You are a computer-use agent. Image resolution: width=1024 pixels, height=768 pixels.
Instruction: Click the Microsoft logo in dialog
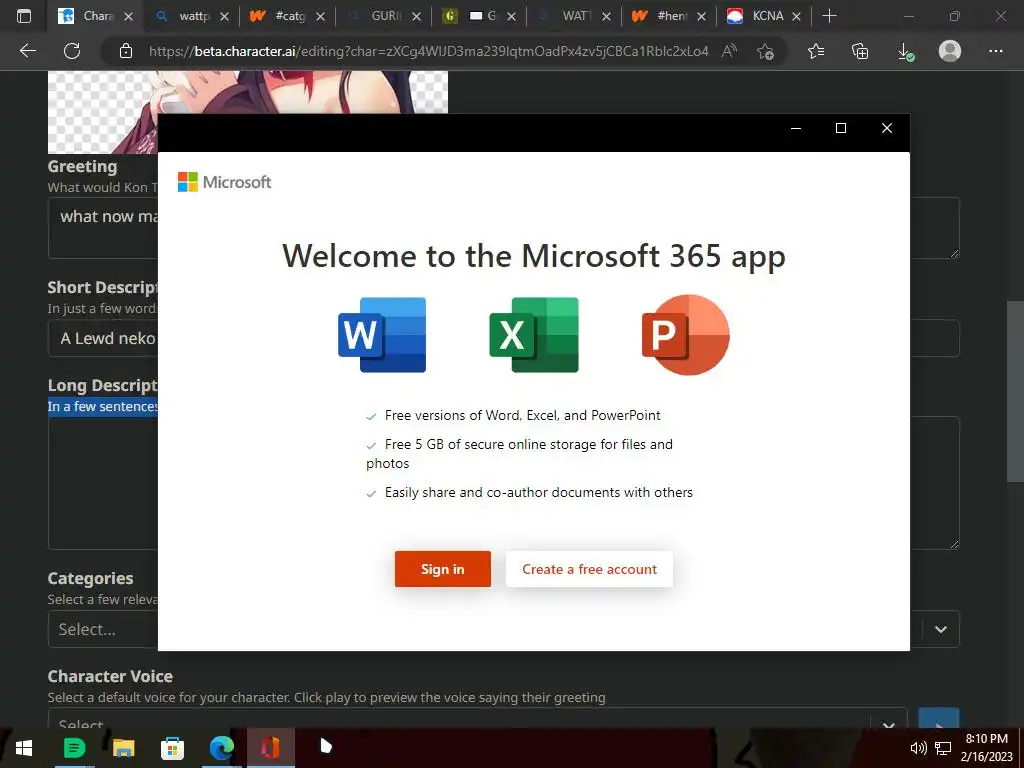point(224,182)
